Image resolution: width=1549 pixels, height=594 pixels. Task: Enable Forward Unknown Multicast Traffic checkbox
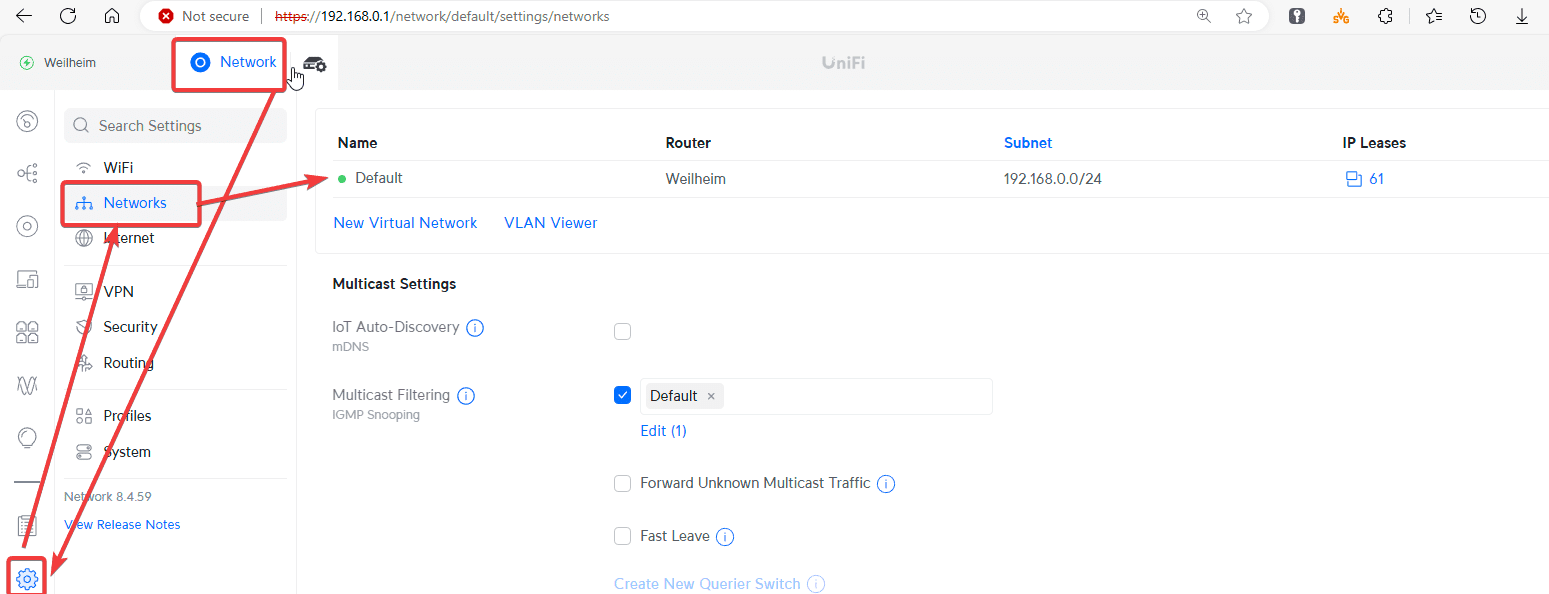click(x=622, y=484)
